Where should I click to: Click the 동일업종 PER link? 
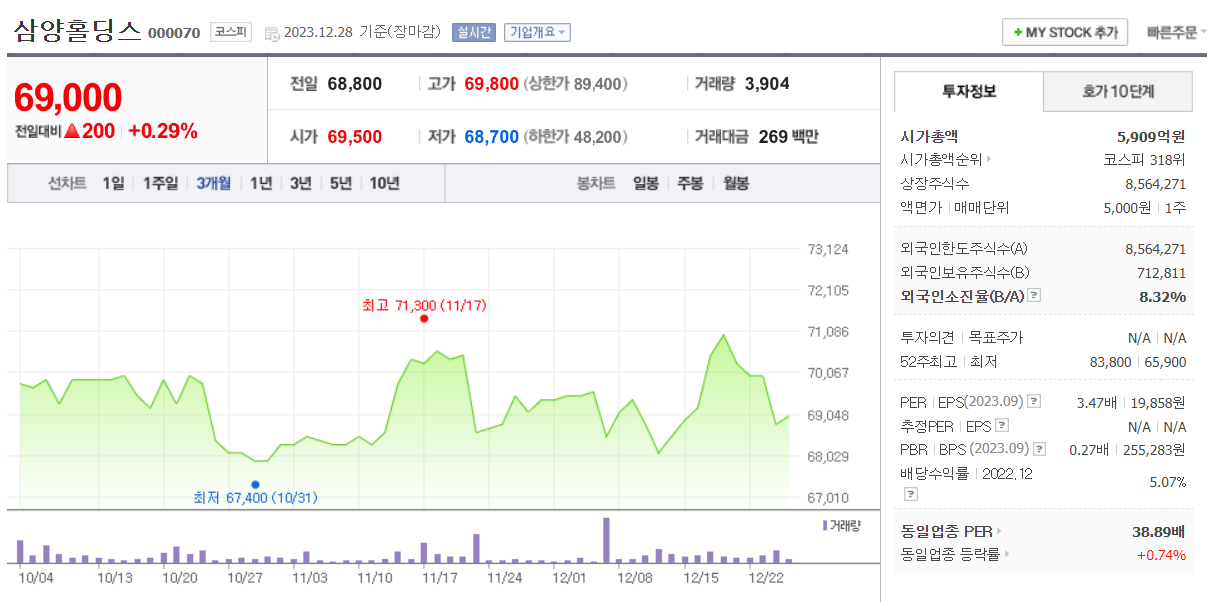click(946, 531)
